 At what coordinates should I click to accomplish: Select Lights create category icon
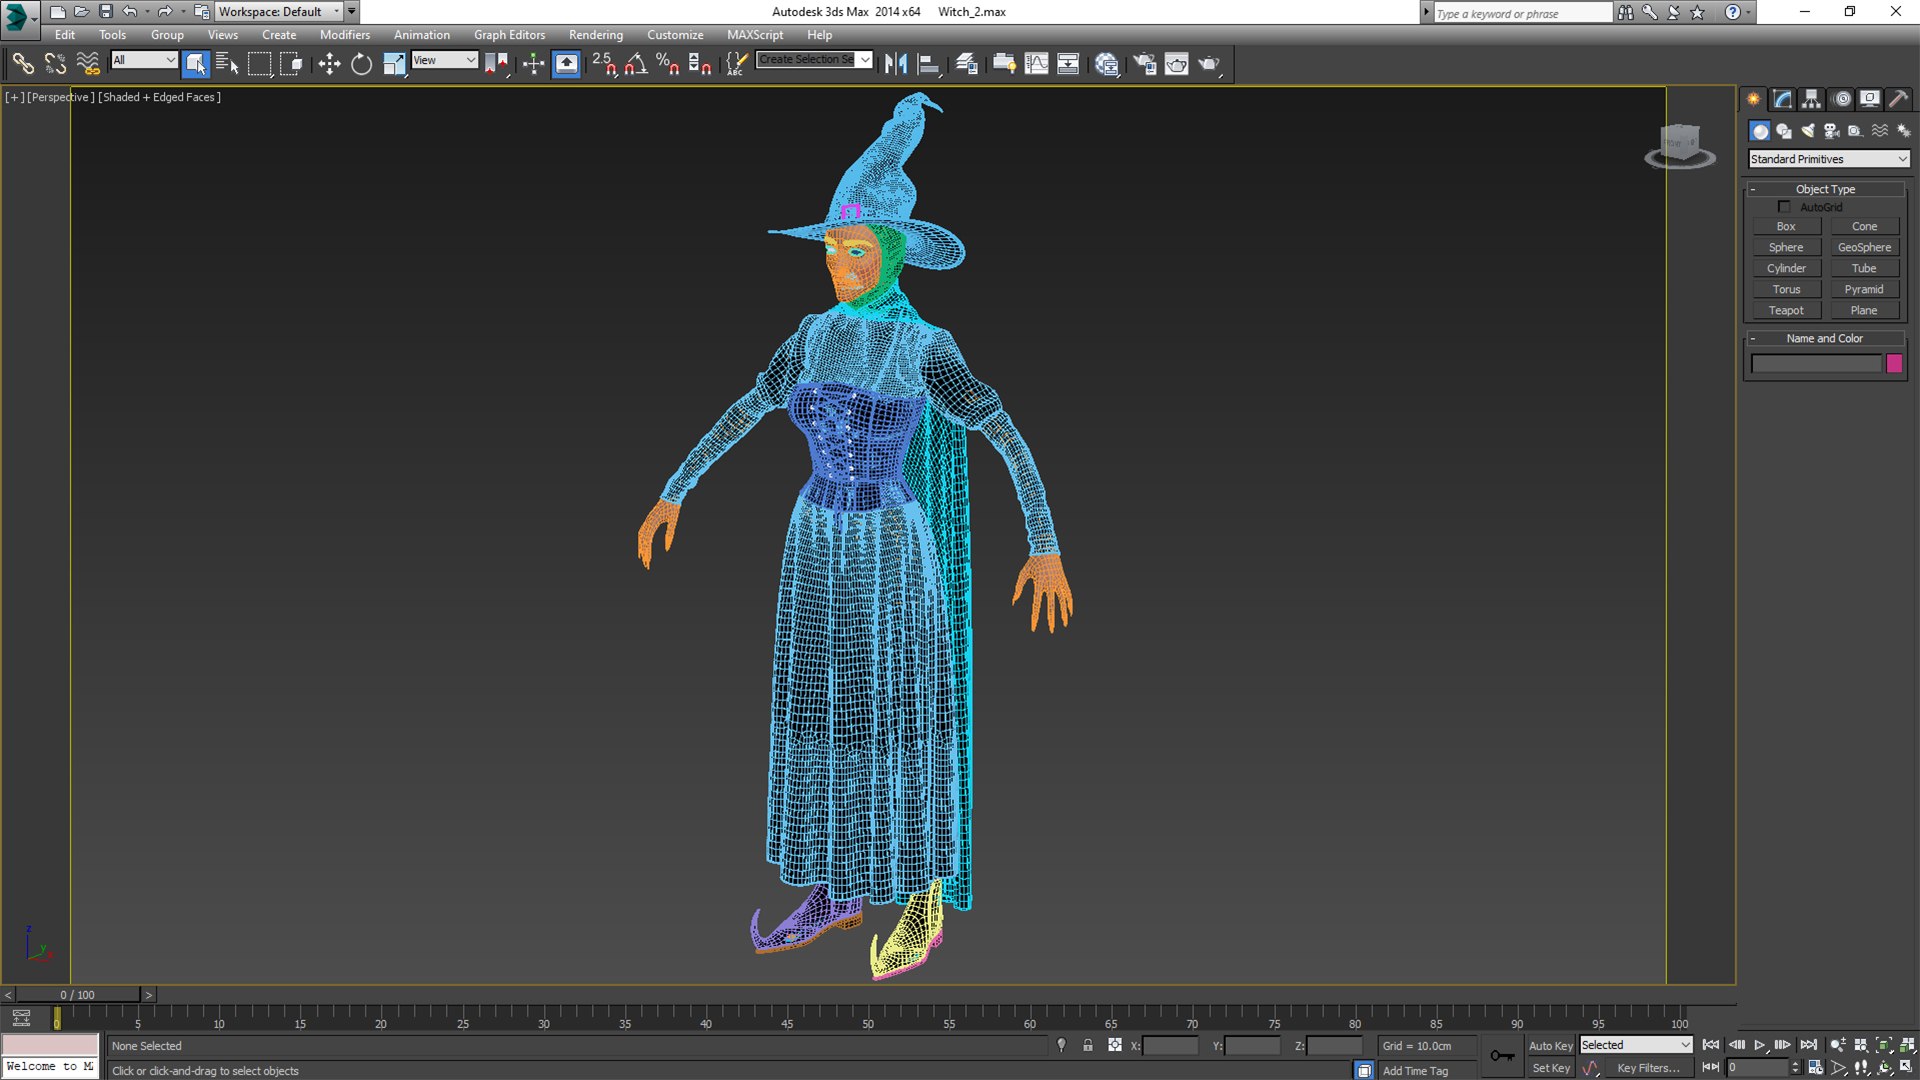click(1808, 131)
